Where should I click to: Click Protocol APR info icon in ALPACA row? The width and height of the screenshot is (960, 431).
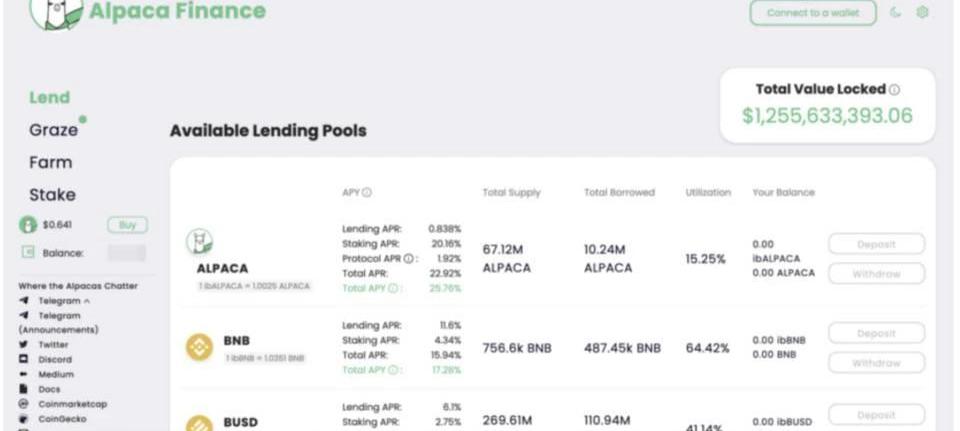pyautogui.click(x=408, y=258)
